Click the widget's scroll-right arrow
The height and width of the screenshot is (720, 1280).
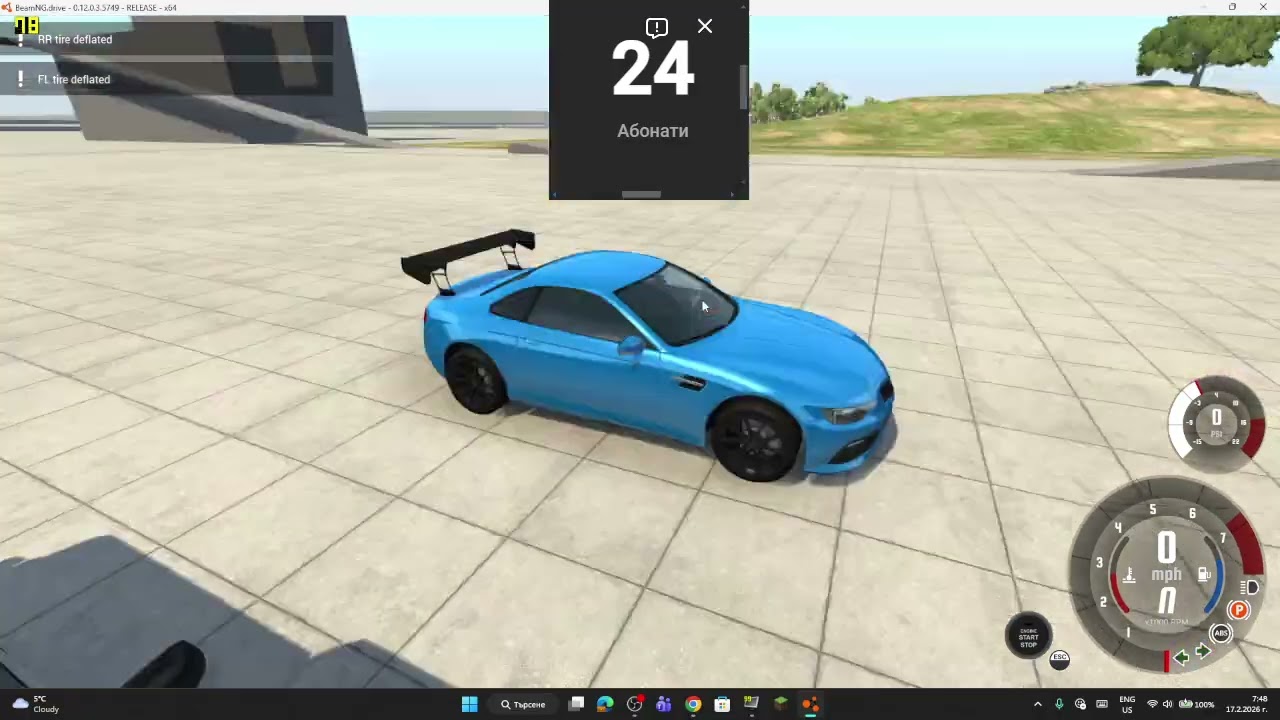coord(732,195)
